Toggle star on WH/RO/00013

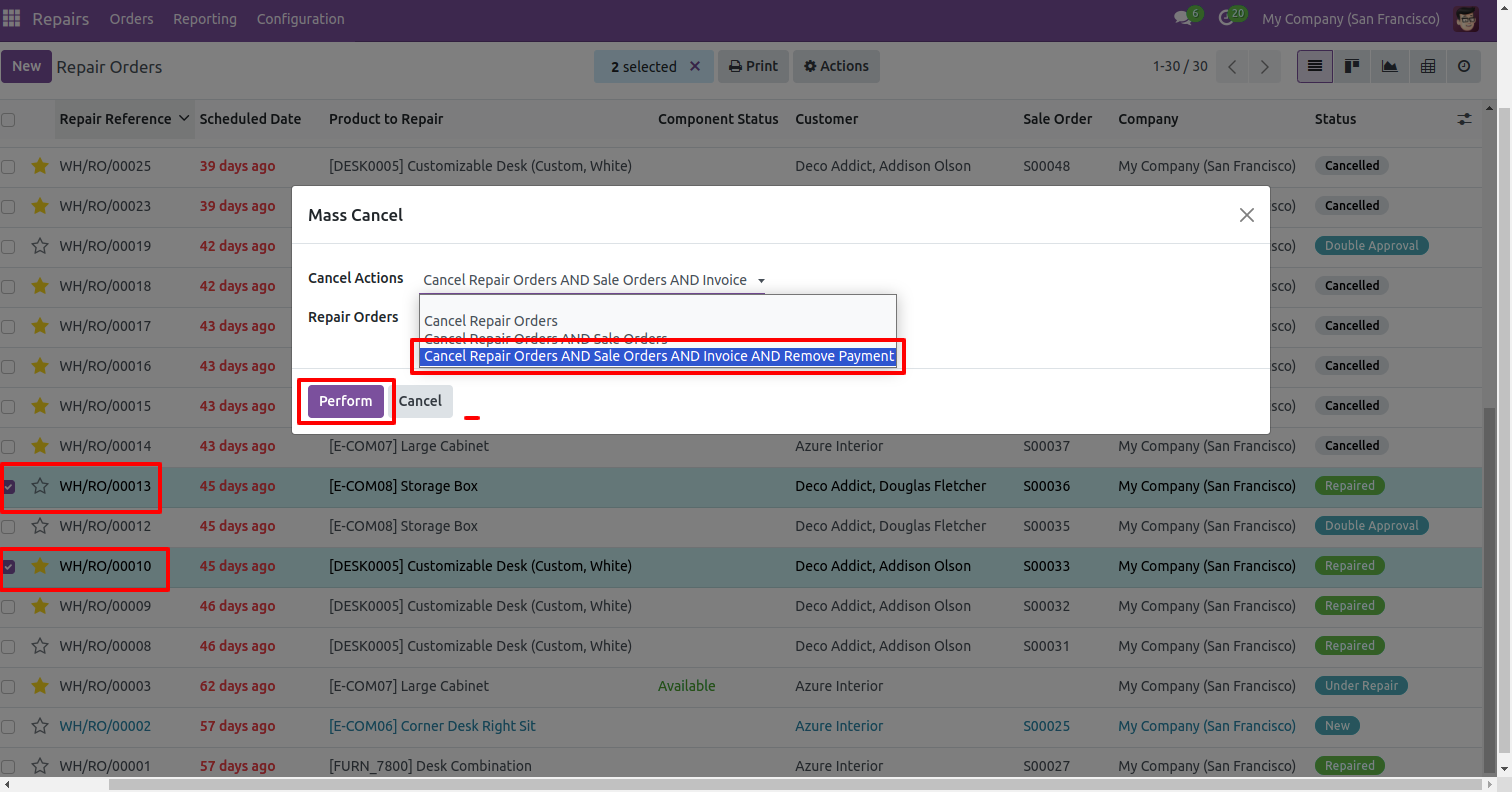(x=40, y=486)
